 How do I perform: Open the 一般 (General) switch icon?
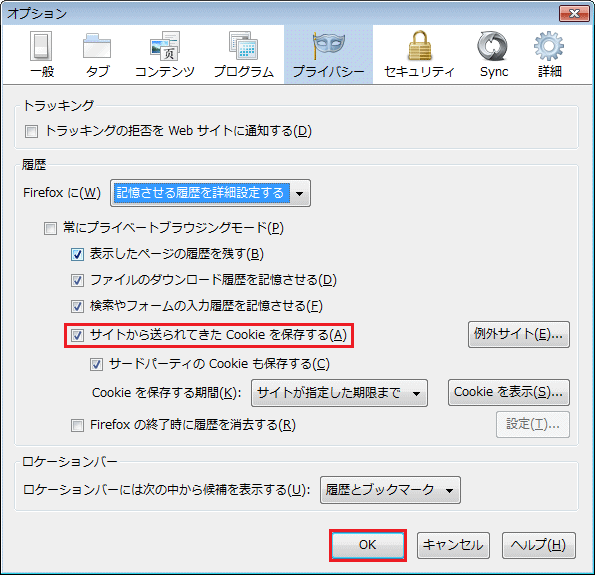(x=41, y=47)
